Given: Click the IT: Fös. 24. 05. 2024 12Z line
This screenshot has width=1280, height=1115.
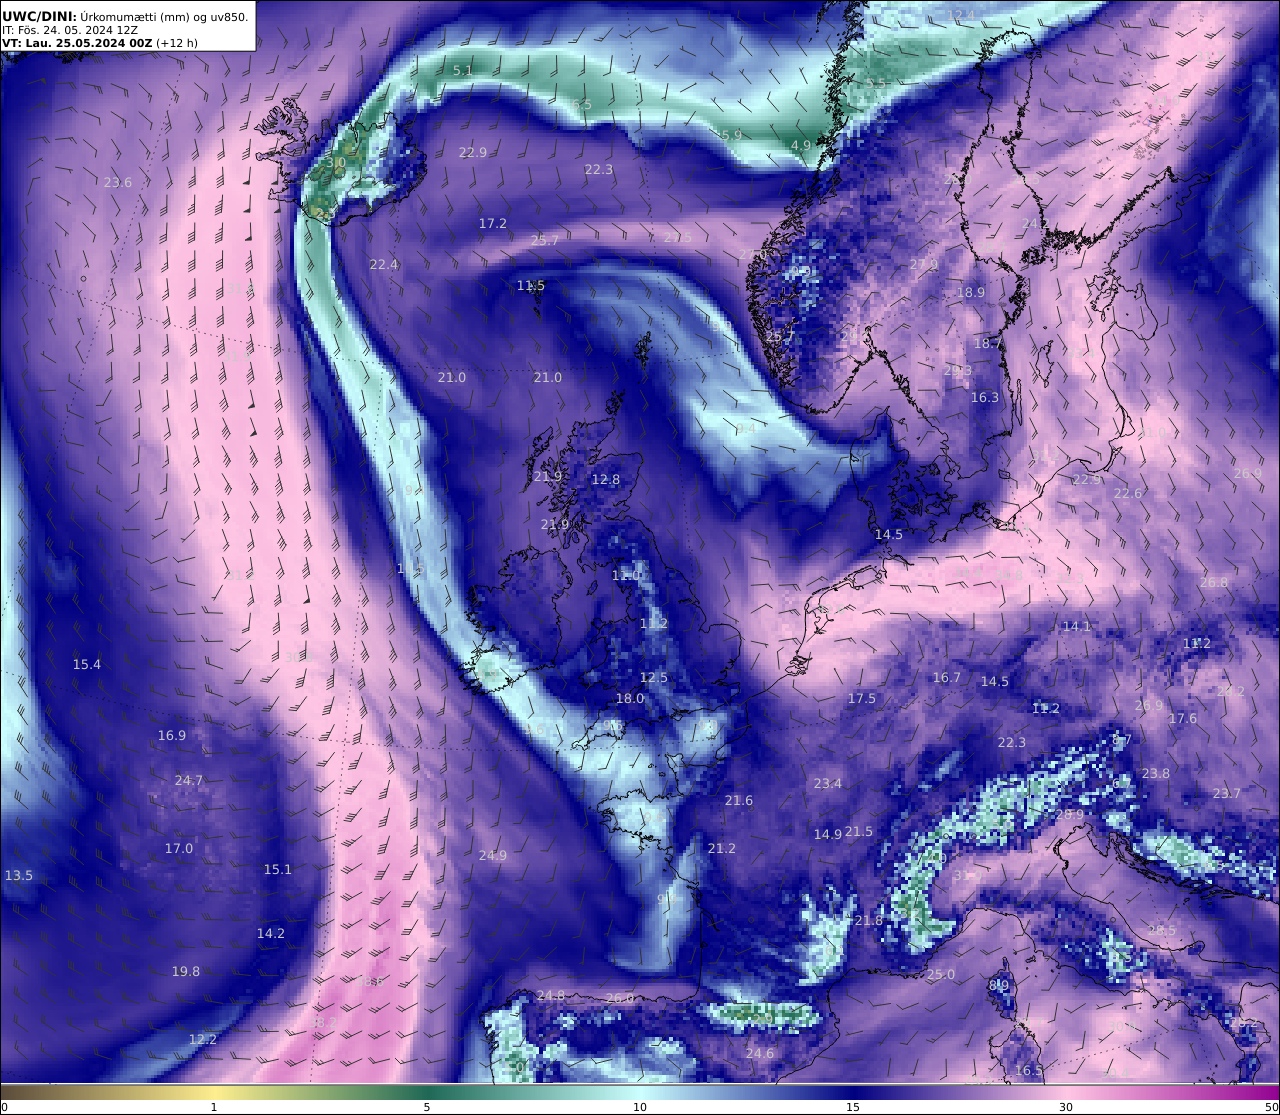Looking at the screenshot, I should (70, 30).
